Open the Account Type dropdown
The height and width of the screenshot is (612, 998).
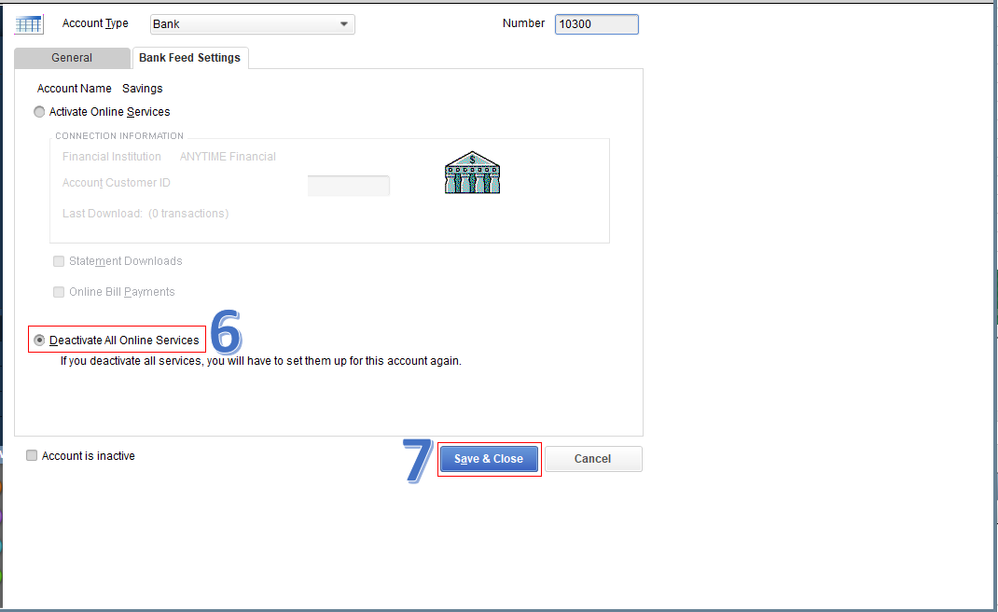pos(252,24)
